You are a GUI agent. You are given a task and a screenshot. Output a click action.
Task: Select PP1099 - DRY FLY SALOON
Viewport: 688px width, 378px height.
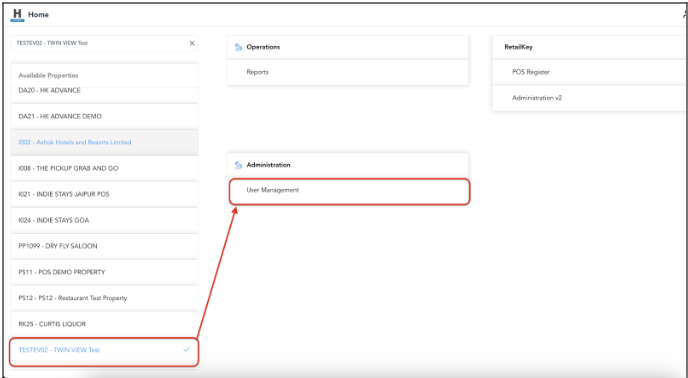pyautogui.click(x=104, y=246)
